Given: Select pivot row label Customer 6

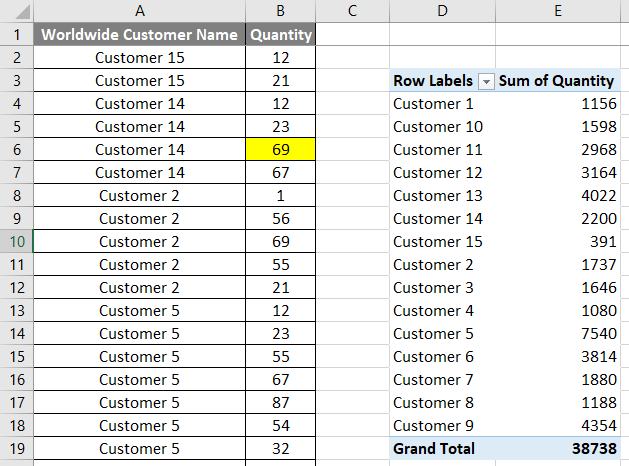Looking at the screenshot, I should [x=442, y=357].
